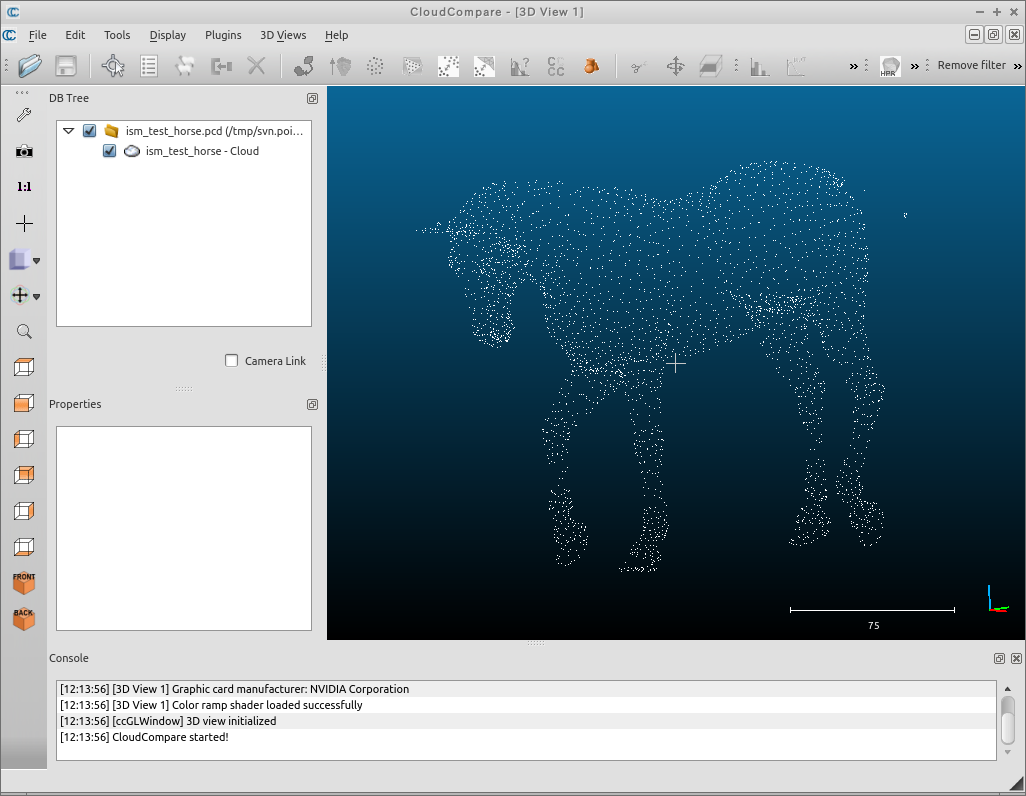
Task: Run the HPR hidden point removal plugin
Action: pyautogui.click(x=889, y=66)
